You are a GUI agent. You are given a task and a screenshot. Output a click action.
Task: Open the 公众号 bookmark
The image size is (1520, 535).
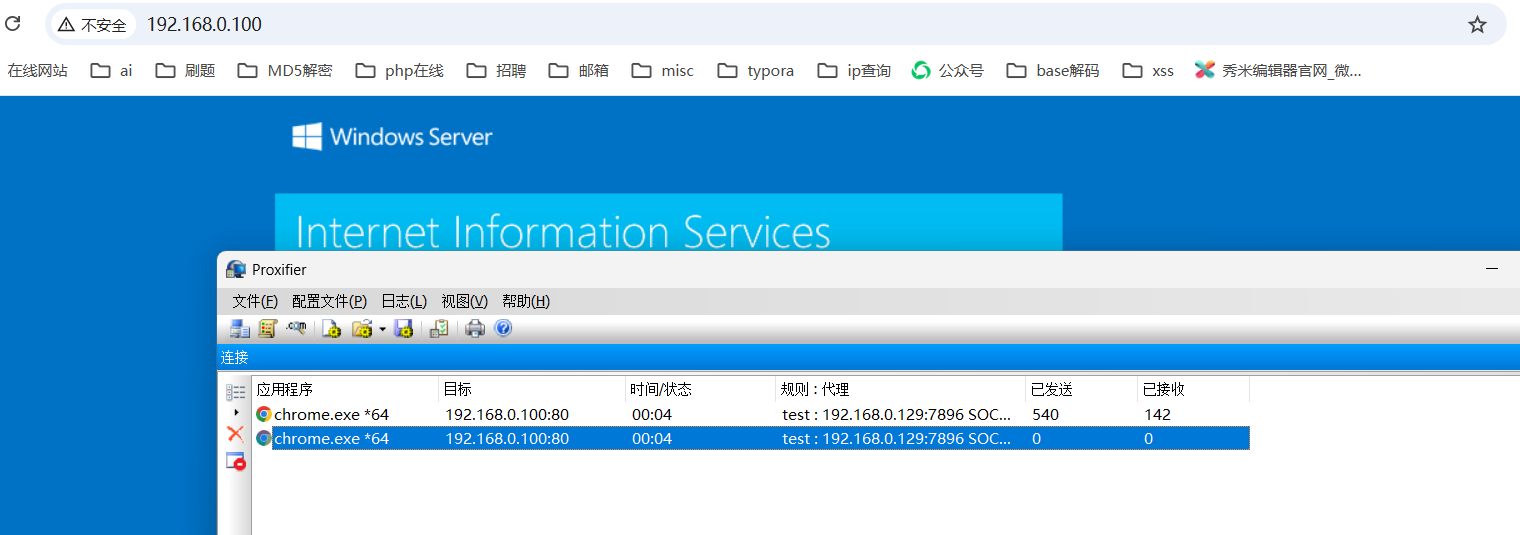(948, 70)
